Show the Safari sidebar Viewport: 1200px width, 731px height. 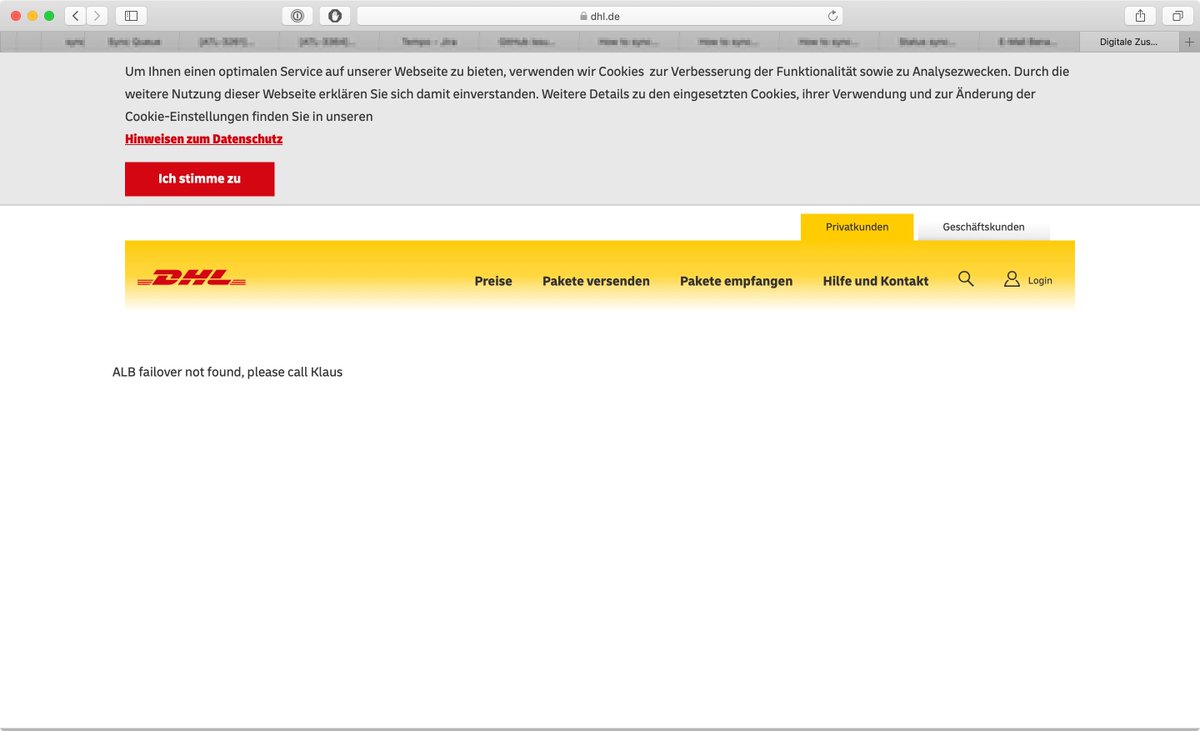[131, 16]
